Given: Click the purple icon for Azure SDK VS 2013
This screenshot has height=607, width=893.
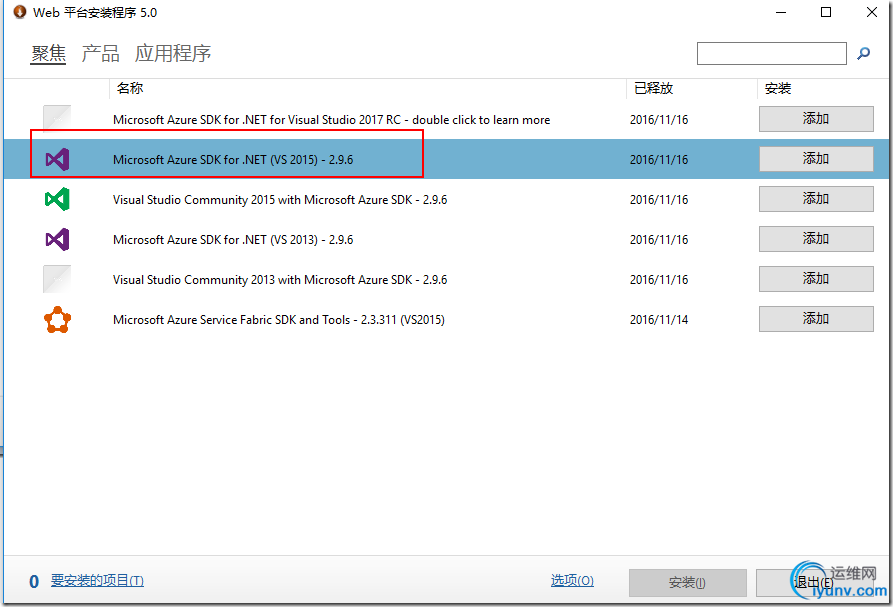Looking at the screenshot, I should 58,239.
